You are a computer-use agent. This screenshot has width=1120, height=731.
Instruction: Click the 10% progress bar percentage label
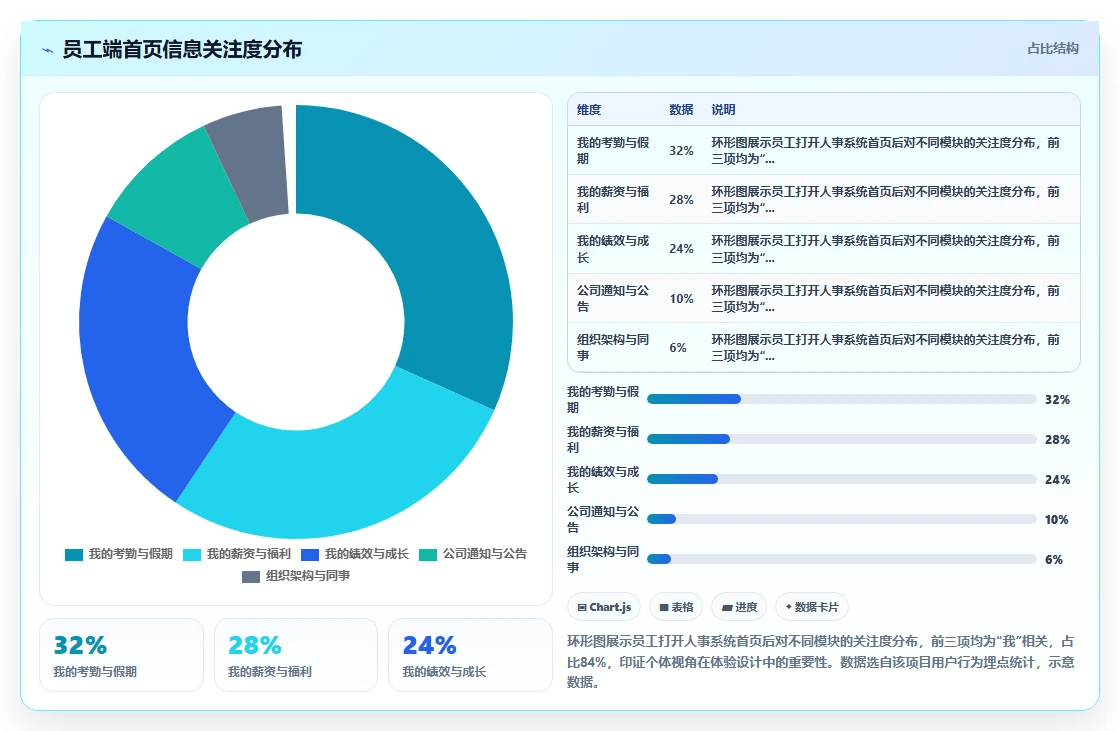point(1056,519)
